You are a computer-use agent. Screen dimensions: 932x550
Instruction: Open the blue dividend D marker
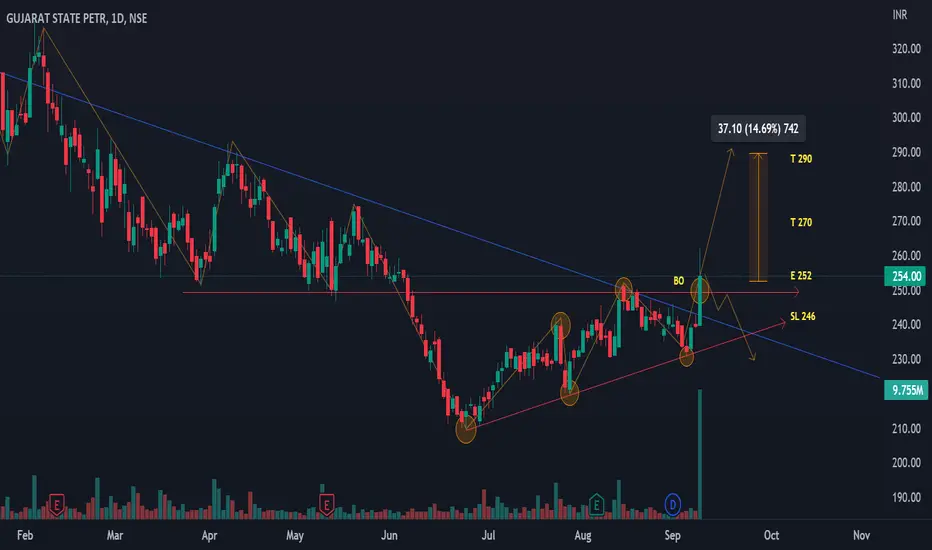pos(672,505)
